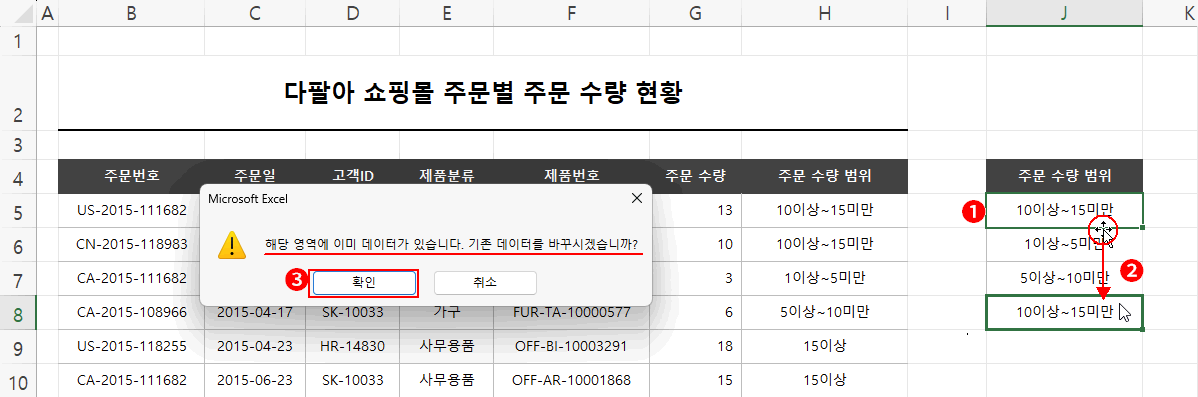Image resolution: width=1198 pixels, height=397 pixels.
Task: Click the dialog message about existing data
Action: pos(452,245)
